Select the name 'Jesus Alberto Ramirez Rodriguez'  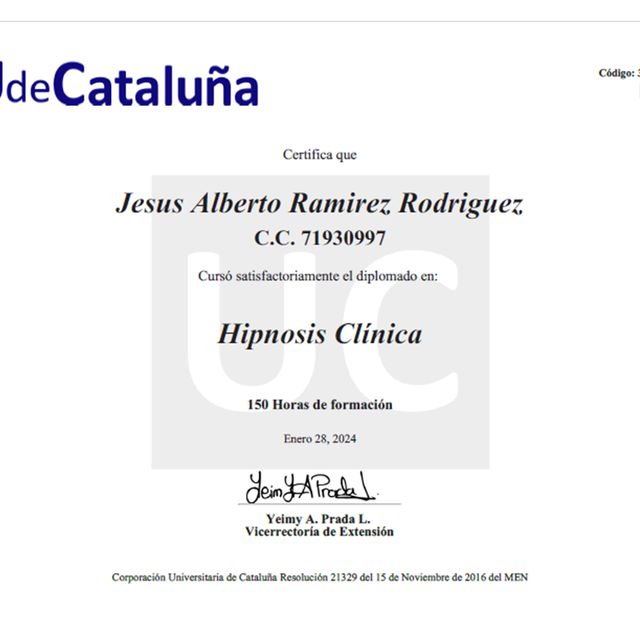(320, 203)
